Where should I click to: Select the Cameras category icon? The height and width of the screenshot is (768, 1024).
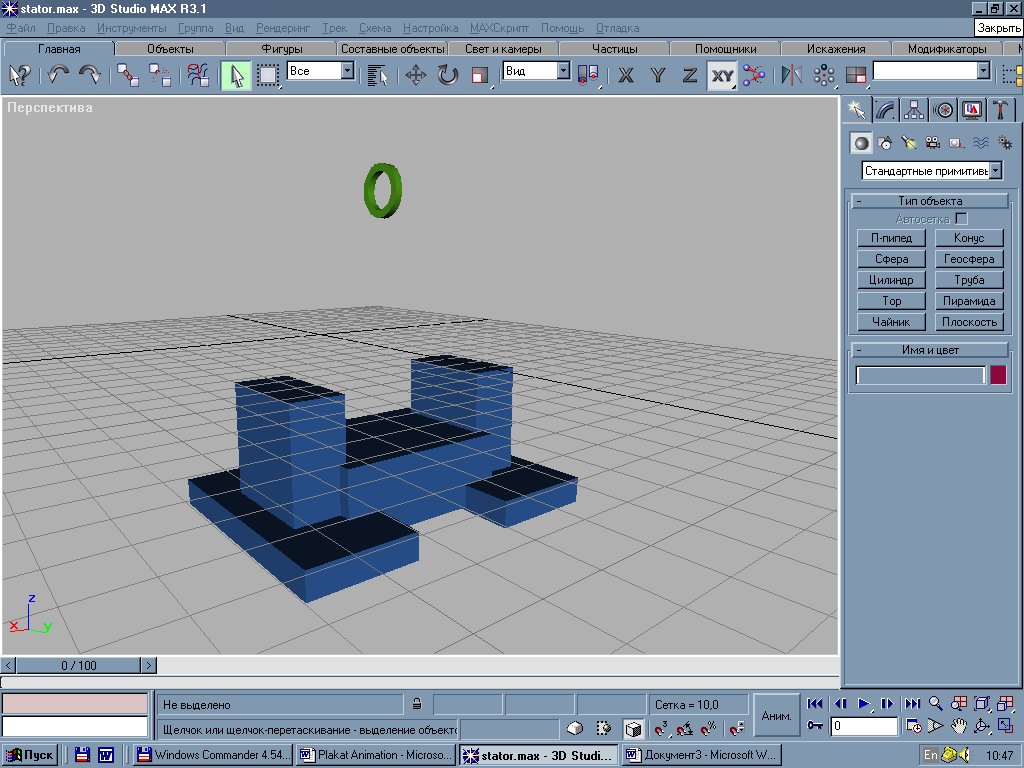(933, 142)
